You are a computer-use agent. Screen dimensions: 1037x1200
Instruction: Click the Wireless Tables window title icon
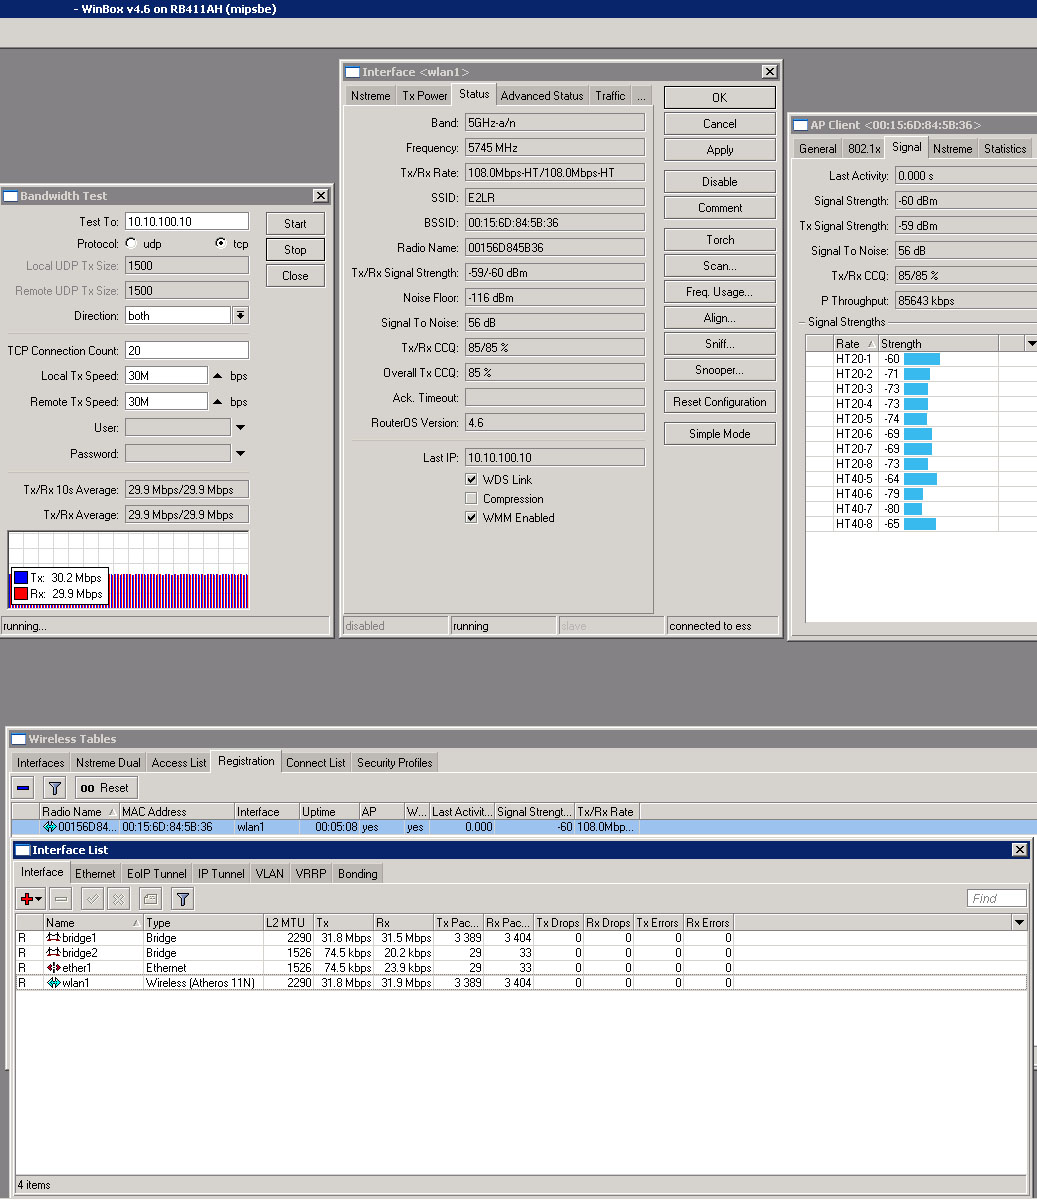(19, 739)
